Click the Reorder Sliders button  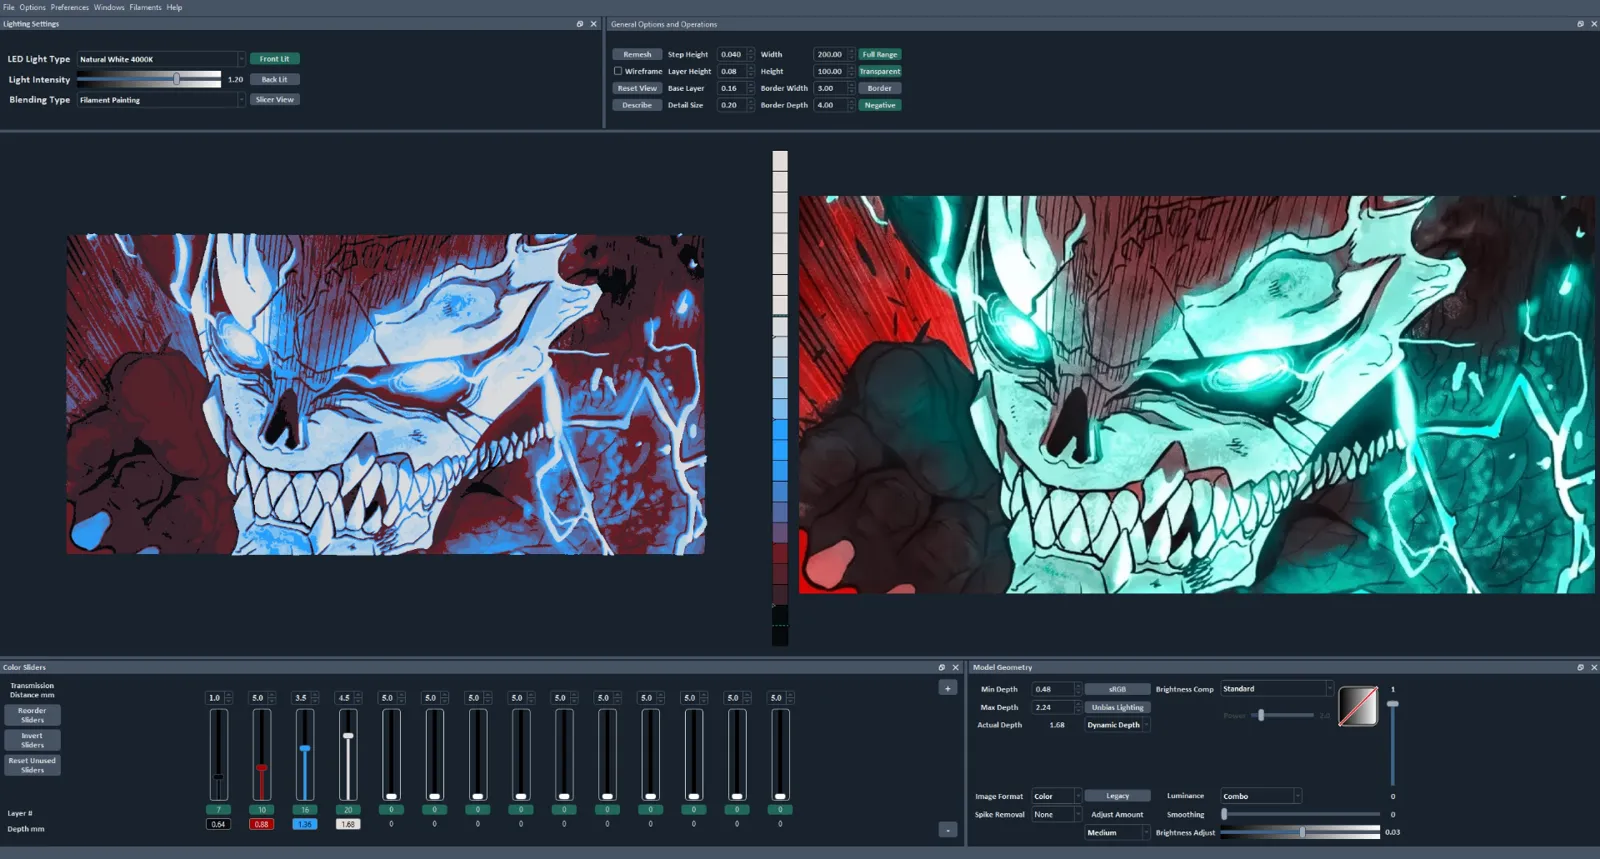click(x=32, y=715)
